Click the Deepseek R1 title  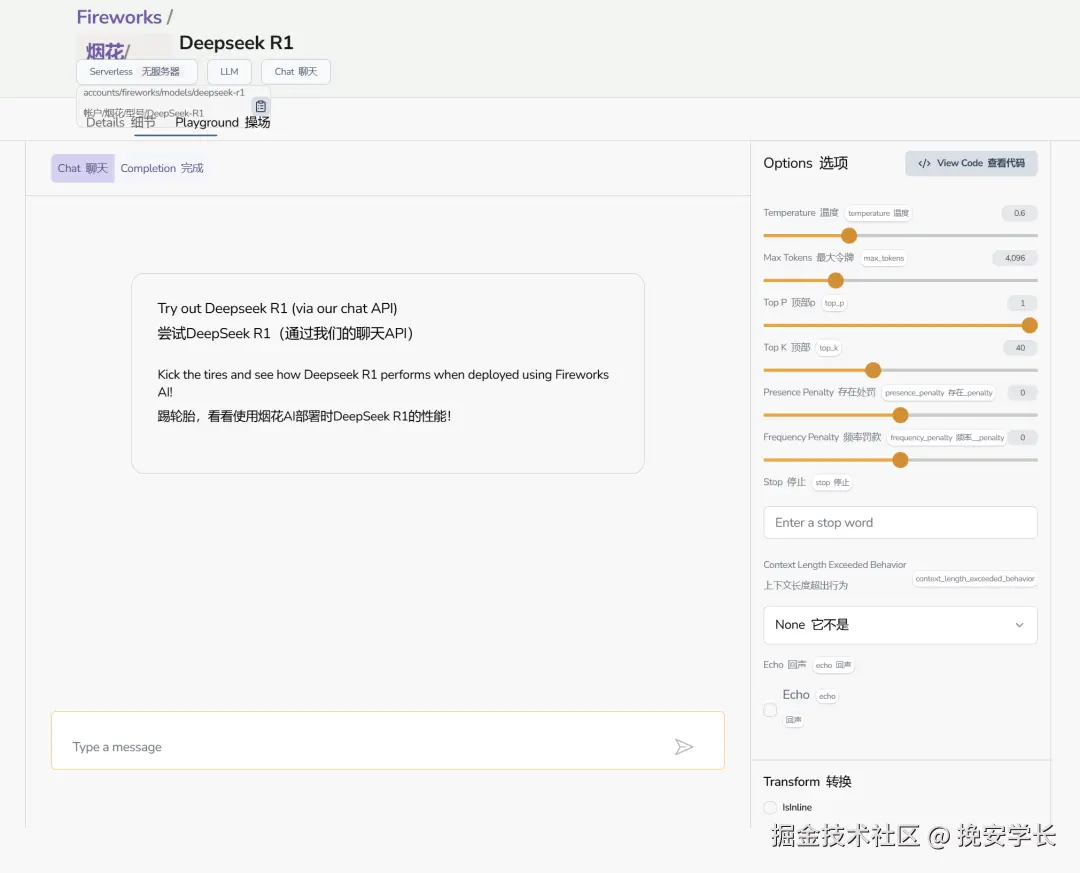(236, 43)
